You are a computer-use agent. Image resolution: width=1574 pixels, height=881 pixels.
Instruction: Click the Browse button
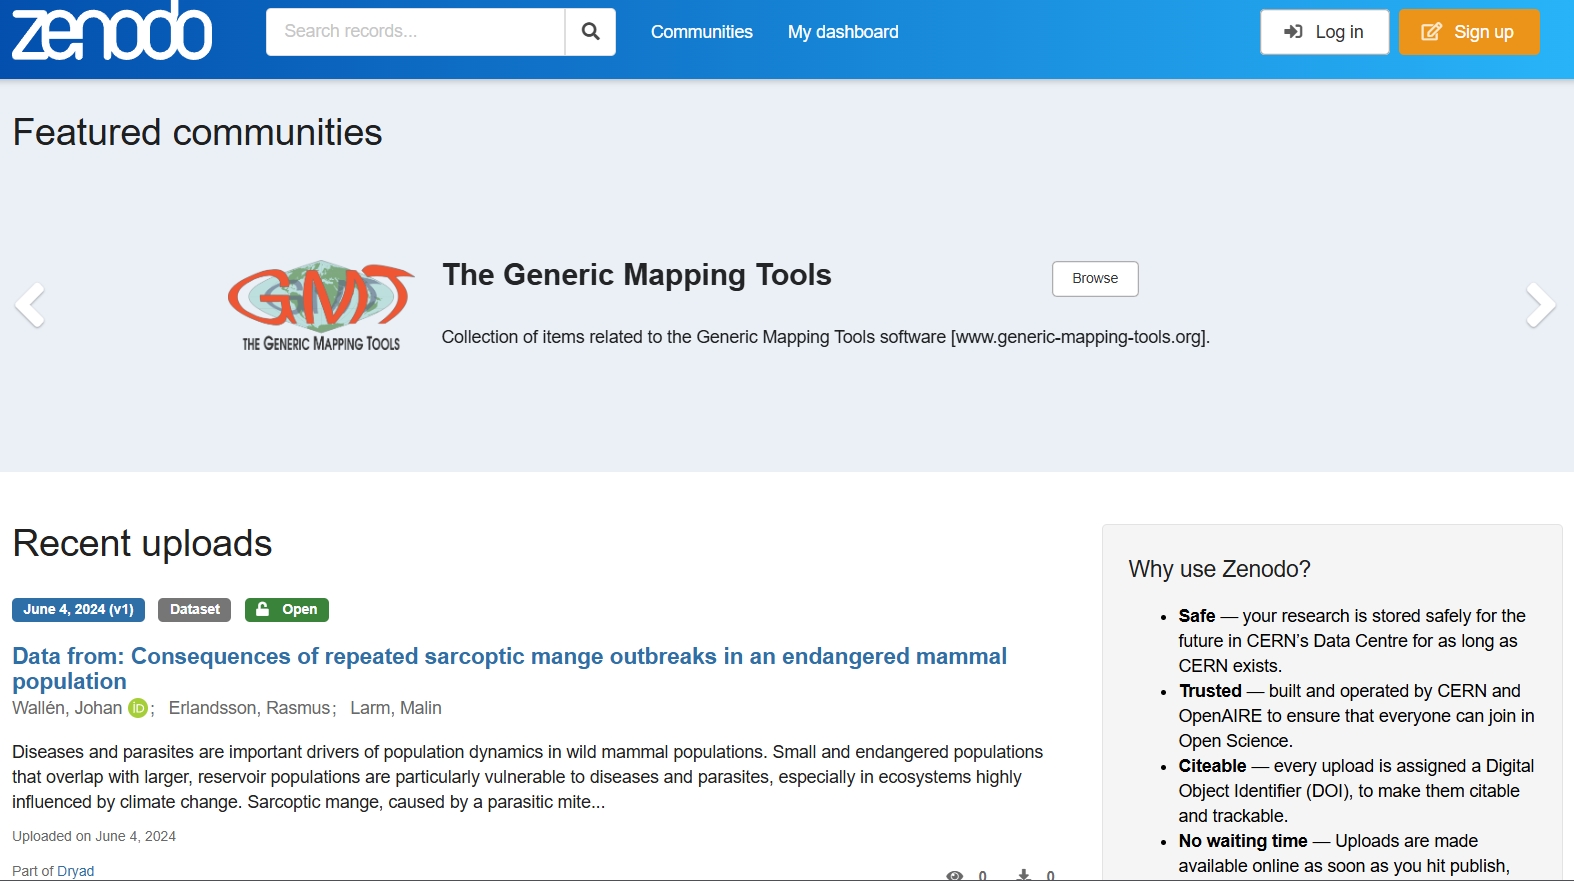pyautogui.click(x=1095, y=279)
